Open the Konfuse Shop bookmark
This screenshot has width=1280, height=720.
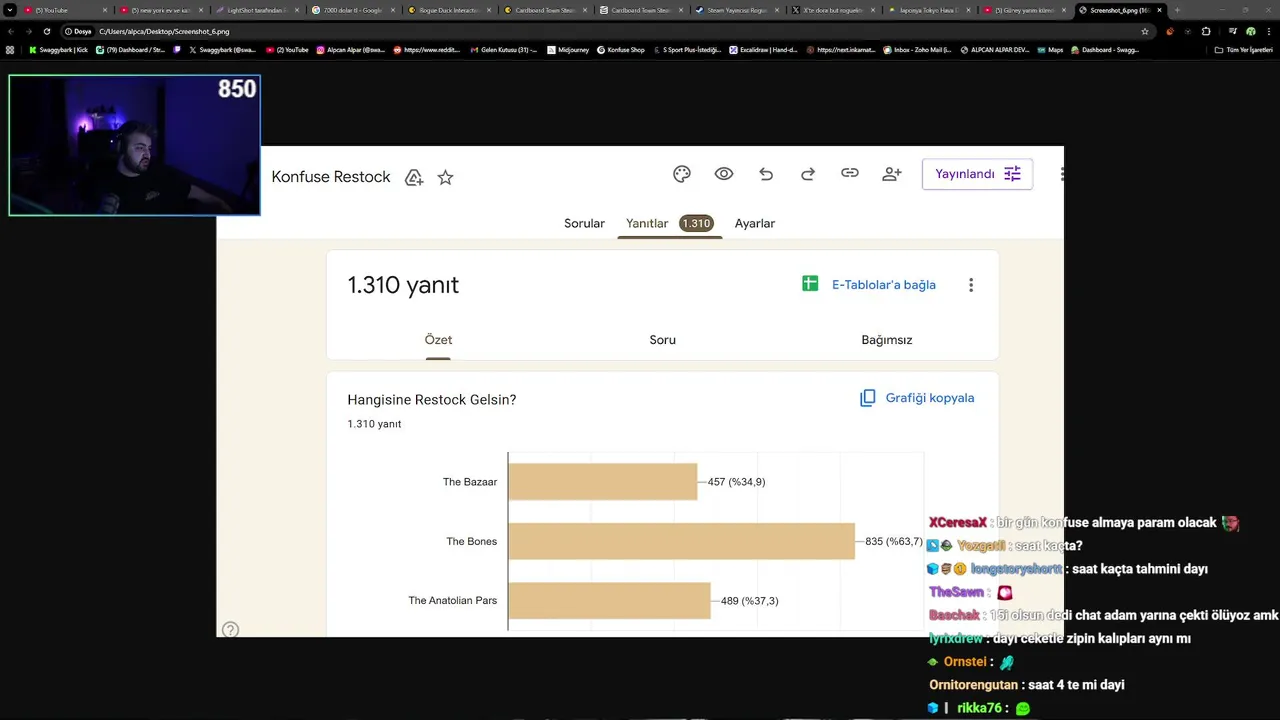click(x=621, y=50)
